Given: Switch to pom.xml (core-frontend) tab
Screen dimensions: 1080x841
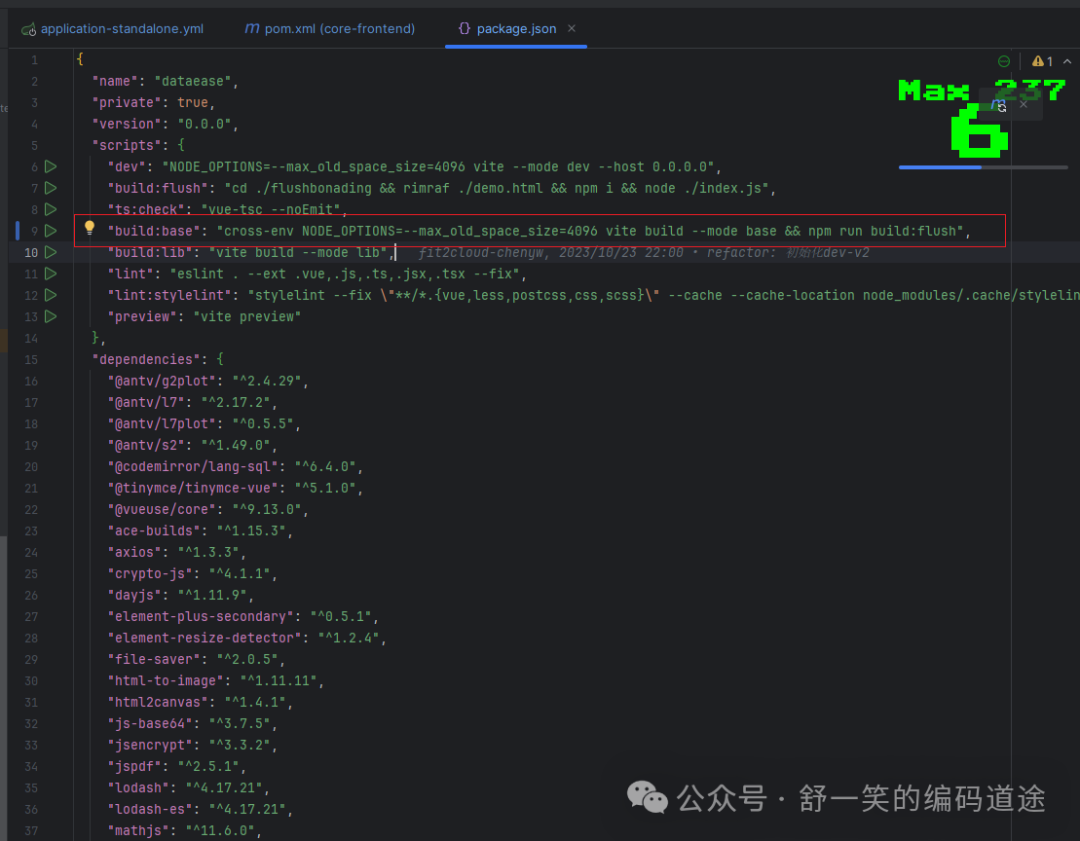Looking at the screenshot, I should tap(330, 29).
